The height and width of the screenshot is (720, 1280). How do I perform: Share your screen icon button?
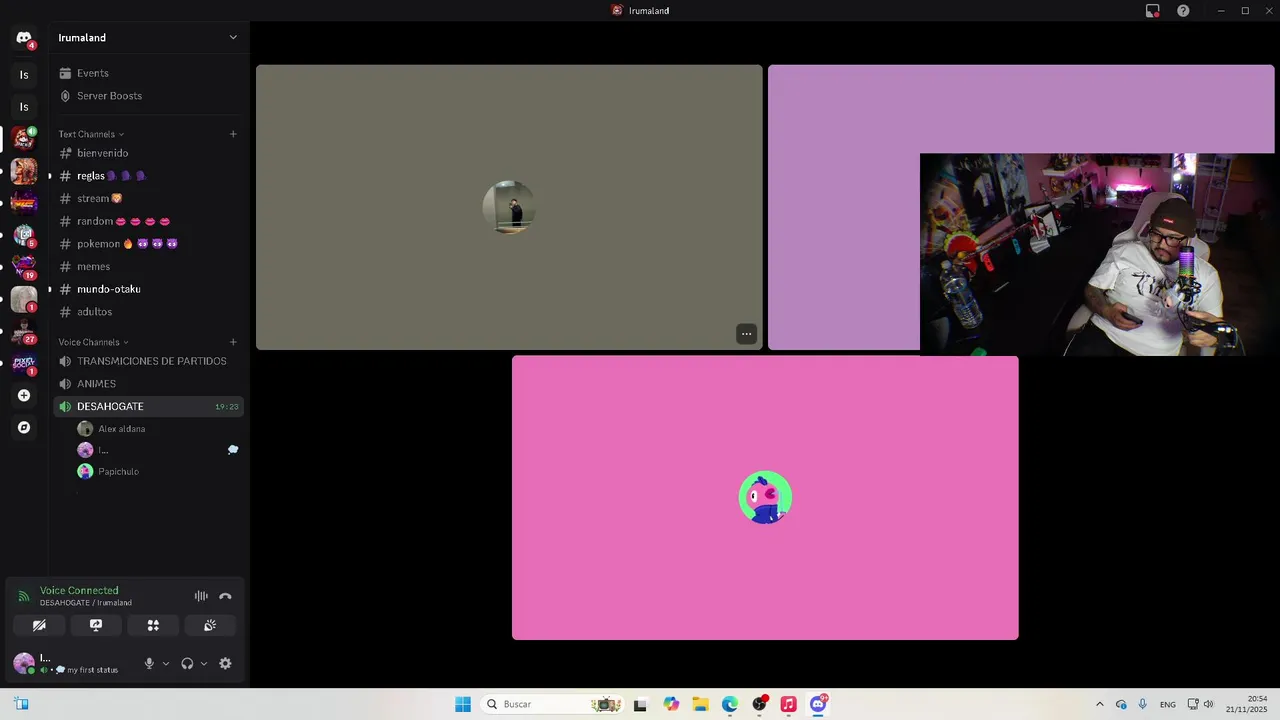click(x=96, y=625)
